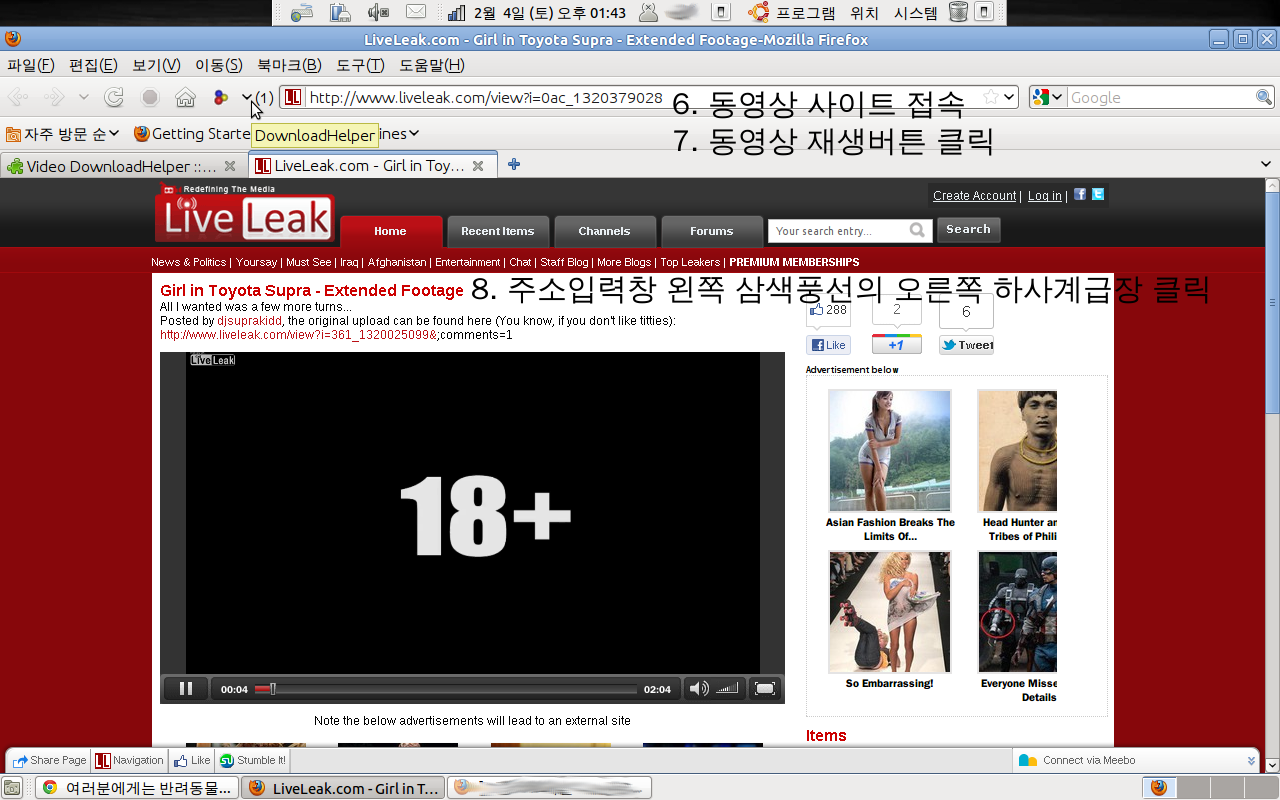Open the 이동(S) menu
1280x800 pixels.
coord(218,65)
